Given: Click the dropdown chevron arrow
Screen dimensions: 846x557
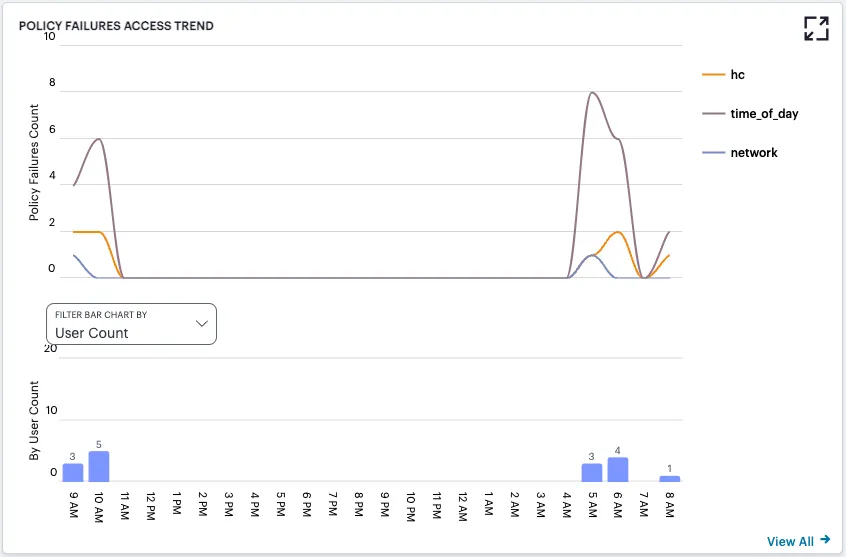Looking at the screenshot, I should (202, 323).
